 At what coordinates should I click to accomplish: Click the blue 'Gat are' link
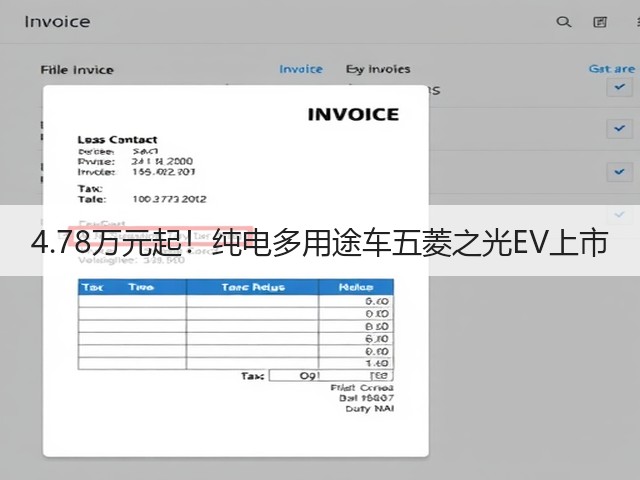point(611,69)
